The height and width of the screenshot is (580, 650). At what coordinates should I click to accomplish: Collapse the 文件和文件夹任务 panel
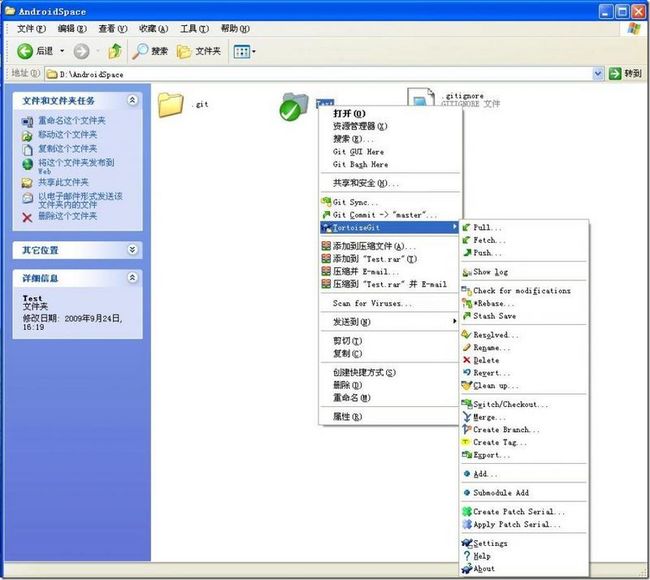tap(132, 100)
